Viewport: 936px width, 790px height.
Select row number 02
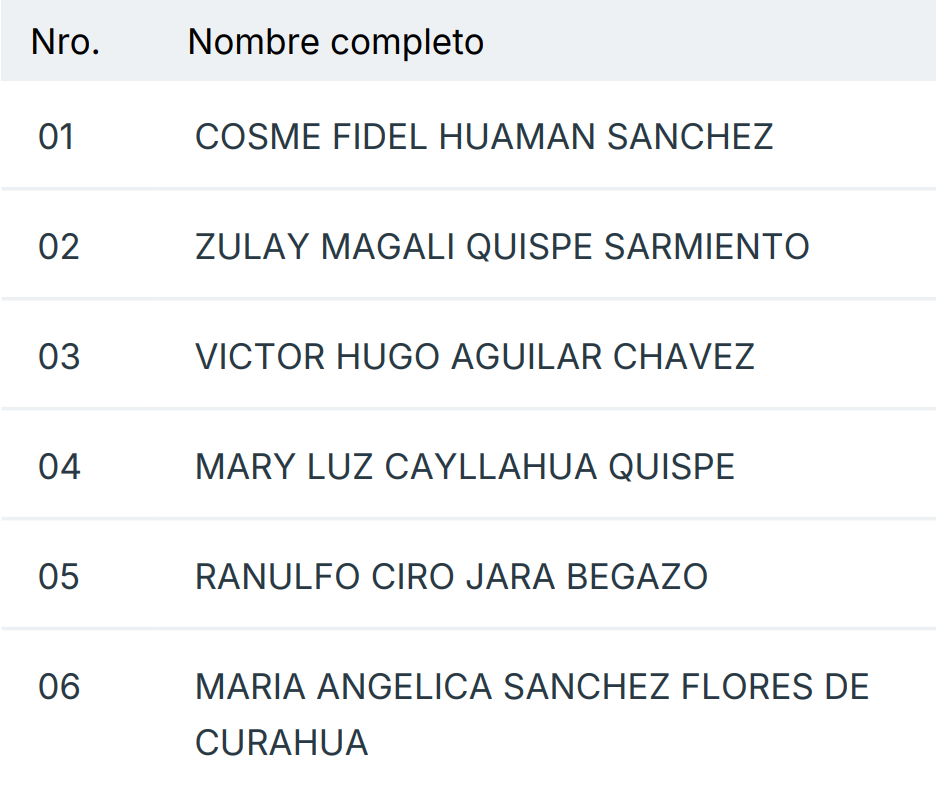(x=59, y=247)
